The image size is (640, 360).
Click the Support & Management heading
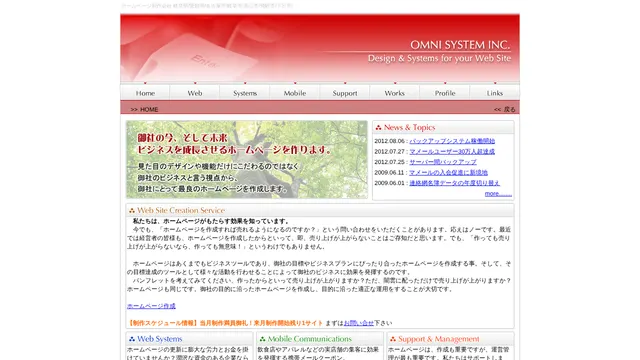(x=439, y=339)
